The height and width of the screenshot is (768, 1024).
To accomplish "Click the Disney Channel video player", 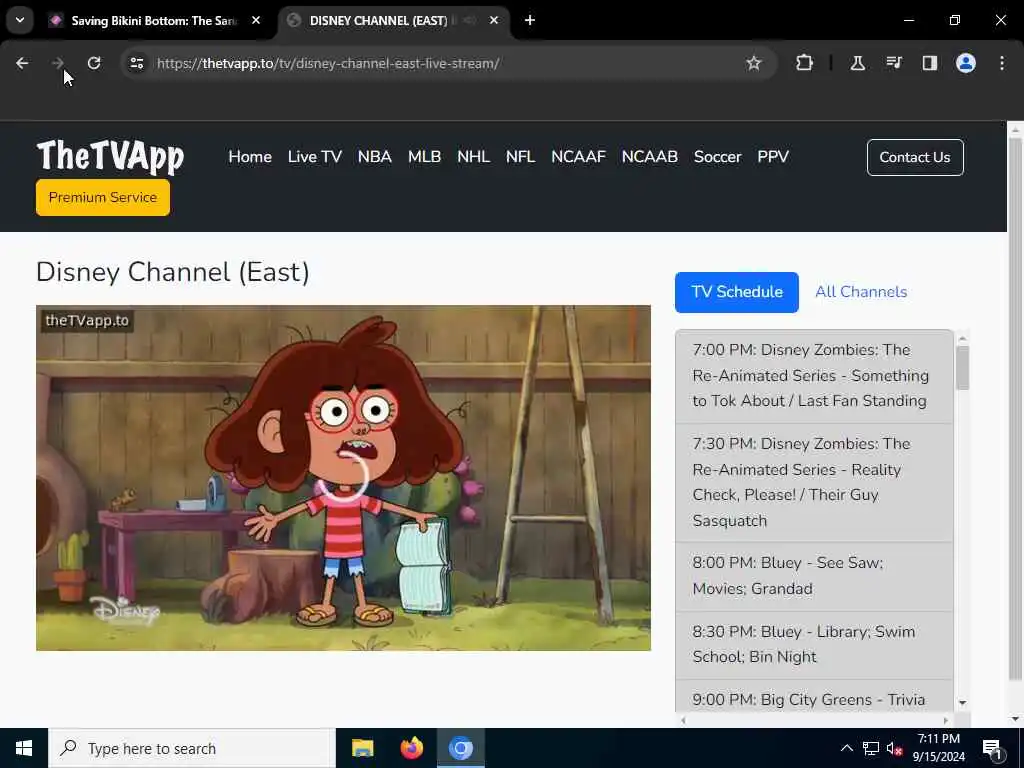I will (x=344, y=477).
